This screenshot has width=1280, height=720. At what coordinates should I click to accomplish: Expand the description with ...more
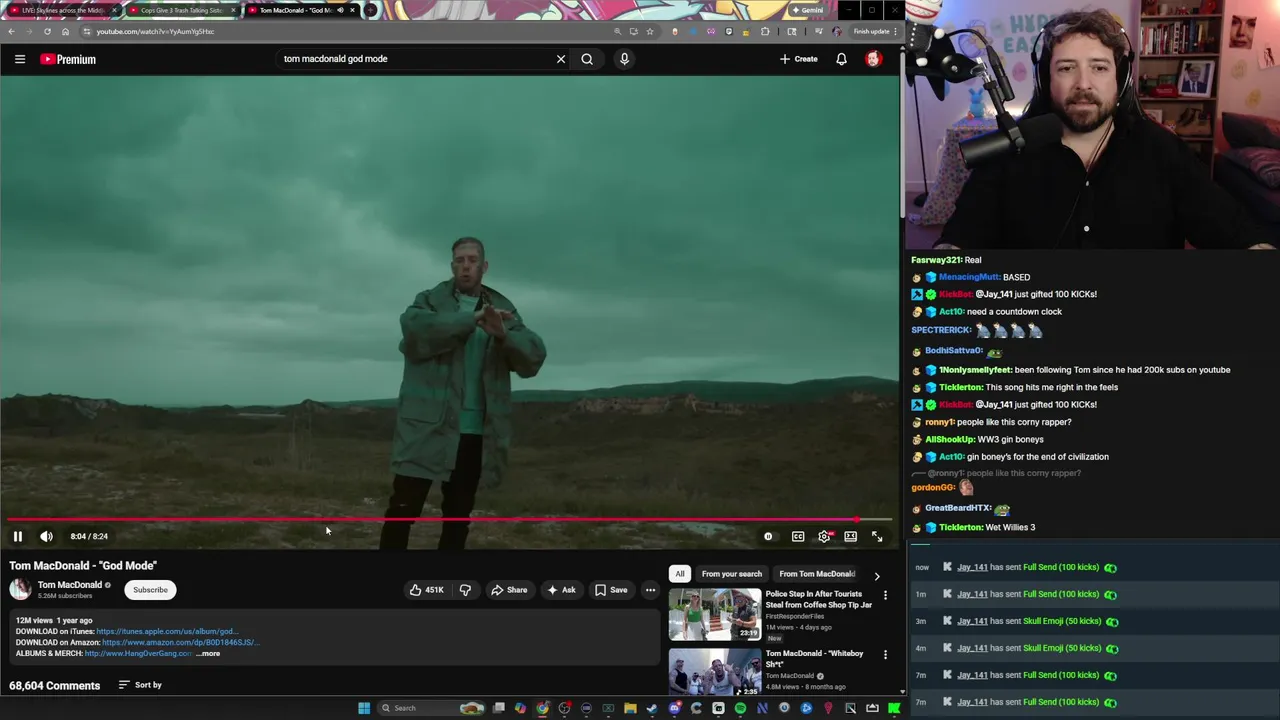click(x=208, y=654)
